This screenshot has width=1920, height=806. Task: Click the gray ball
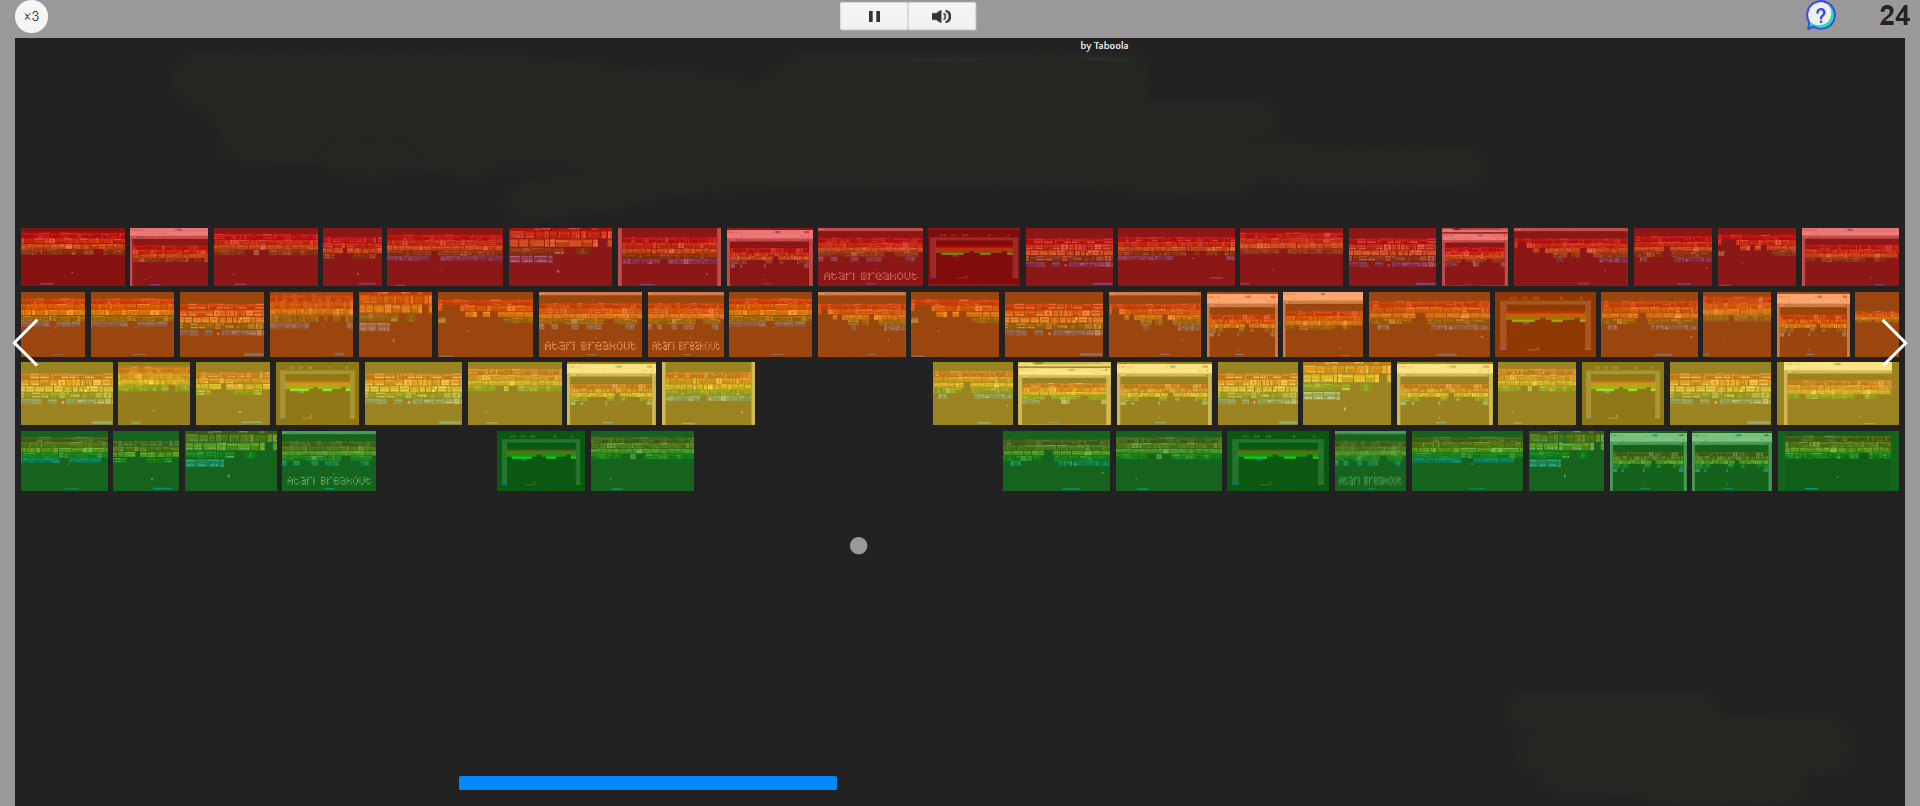858,546
